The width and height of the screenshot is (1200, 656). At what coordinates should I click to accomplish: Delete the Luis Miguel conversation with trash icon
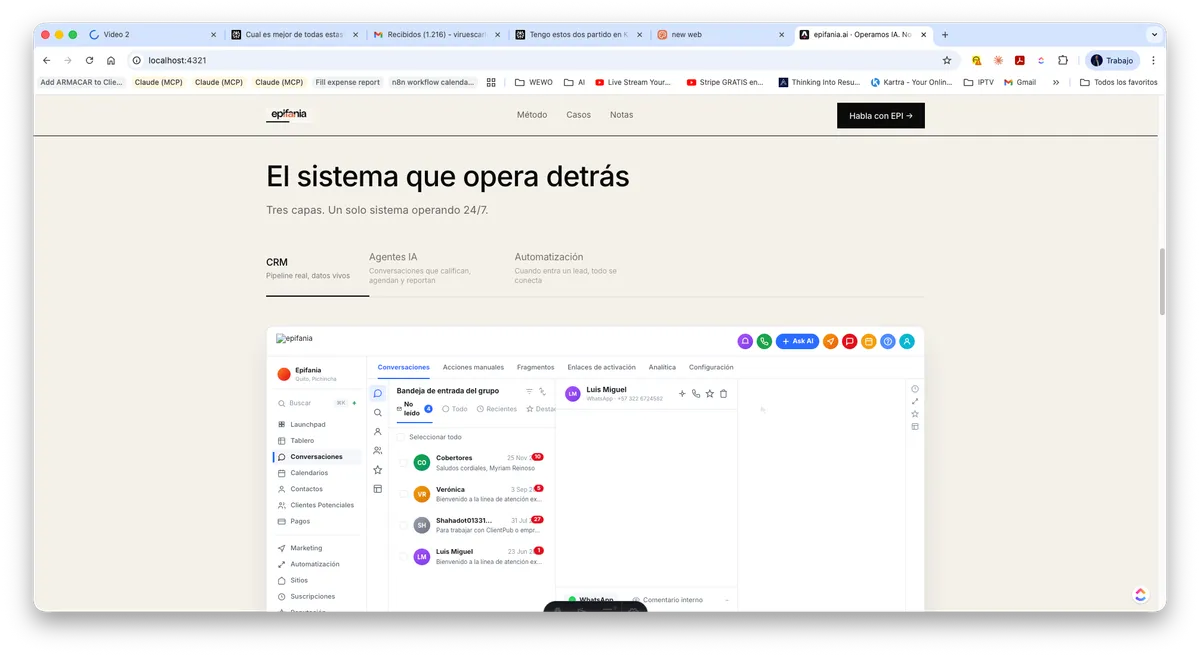(724, 394)
